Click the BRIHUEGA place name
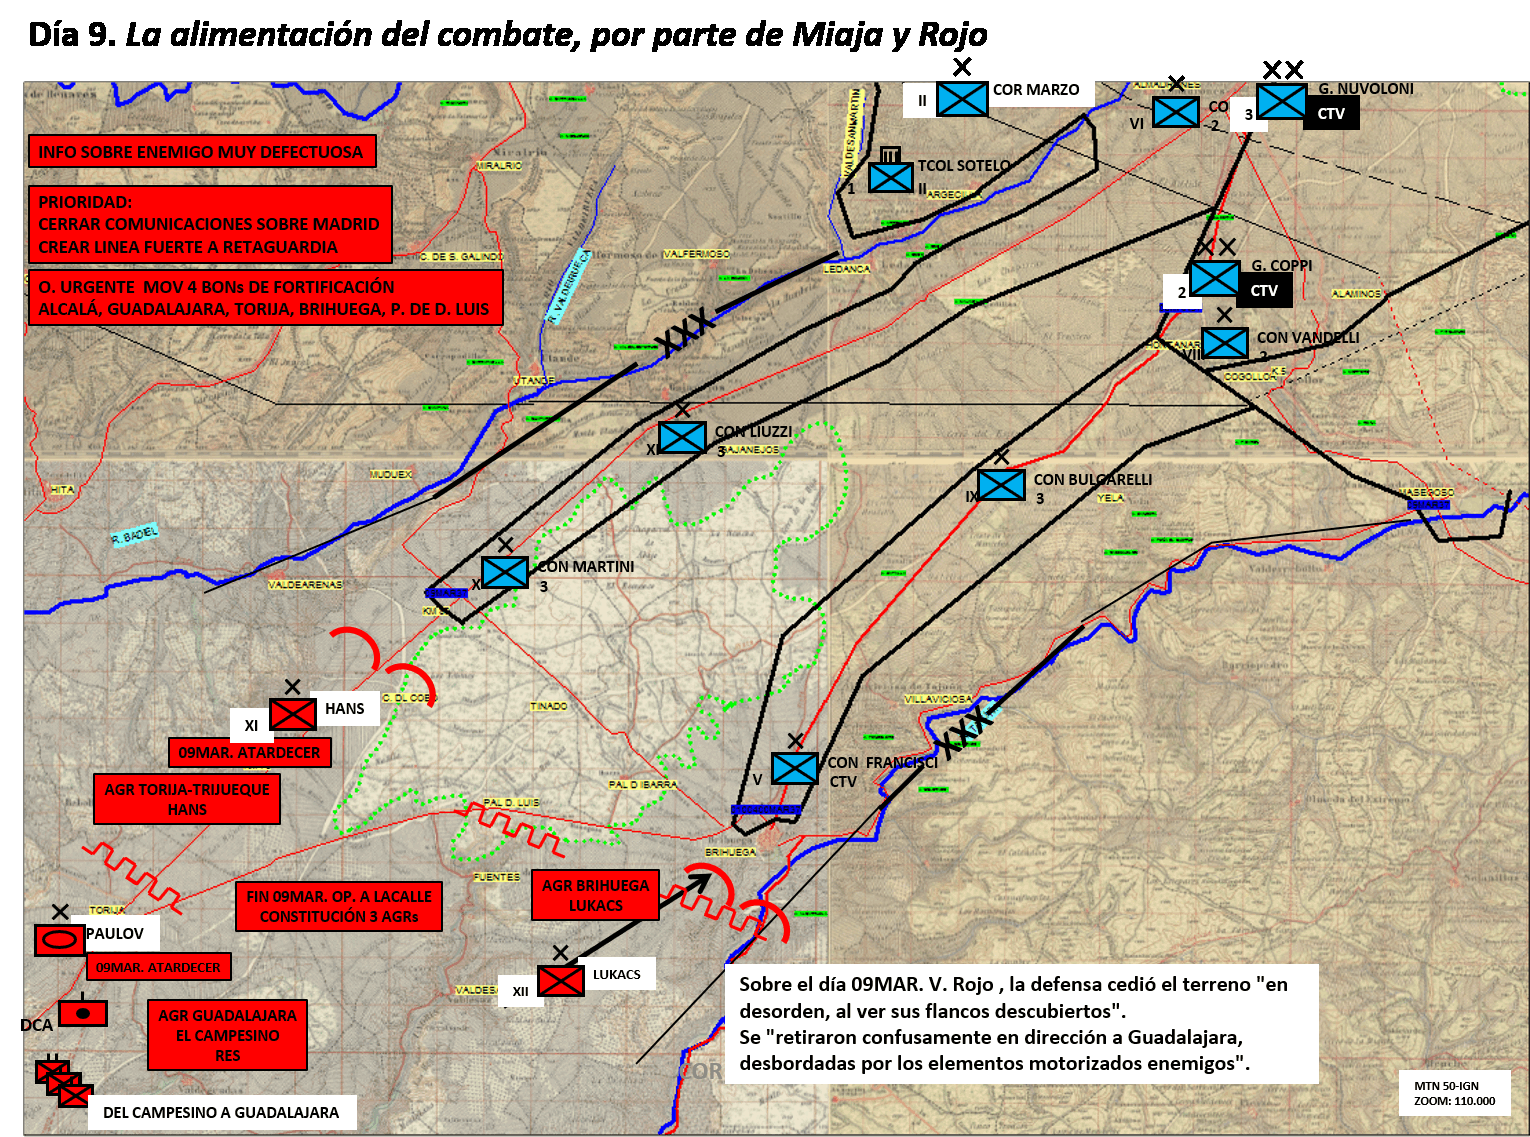This screenshot has height=1137, width=1530. click(x=731, y=852)
